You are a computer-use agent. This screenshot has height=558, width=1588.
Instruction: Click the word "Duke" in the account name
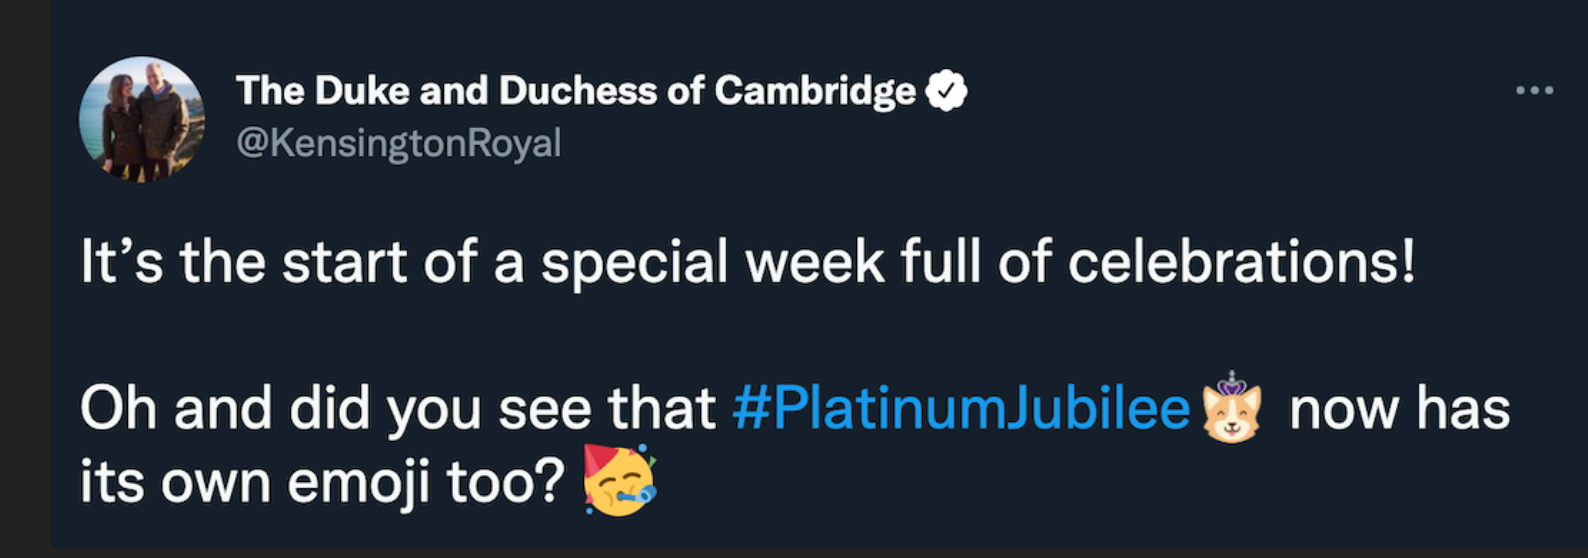361,92
